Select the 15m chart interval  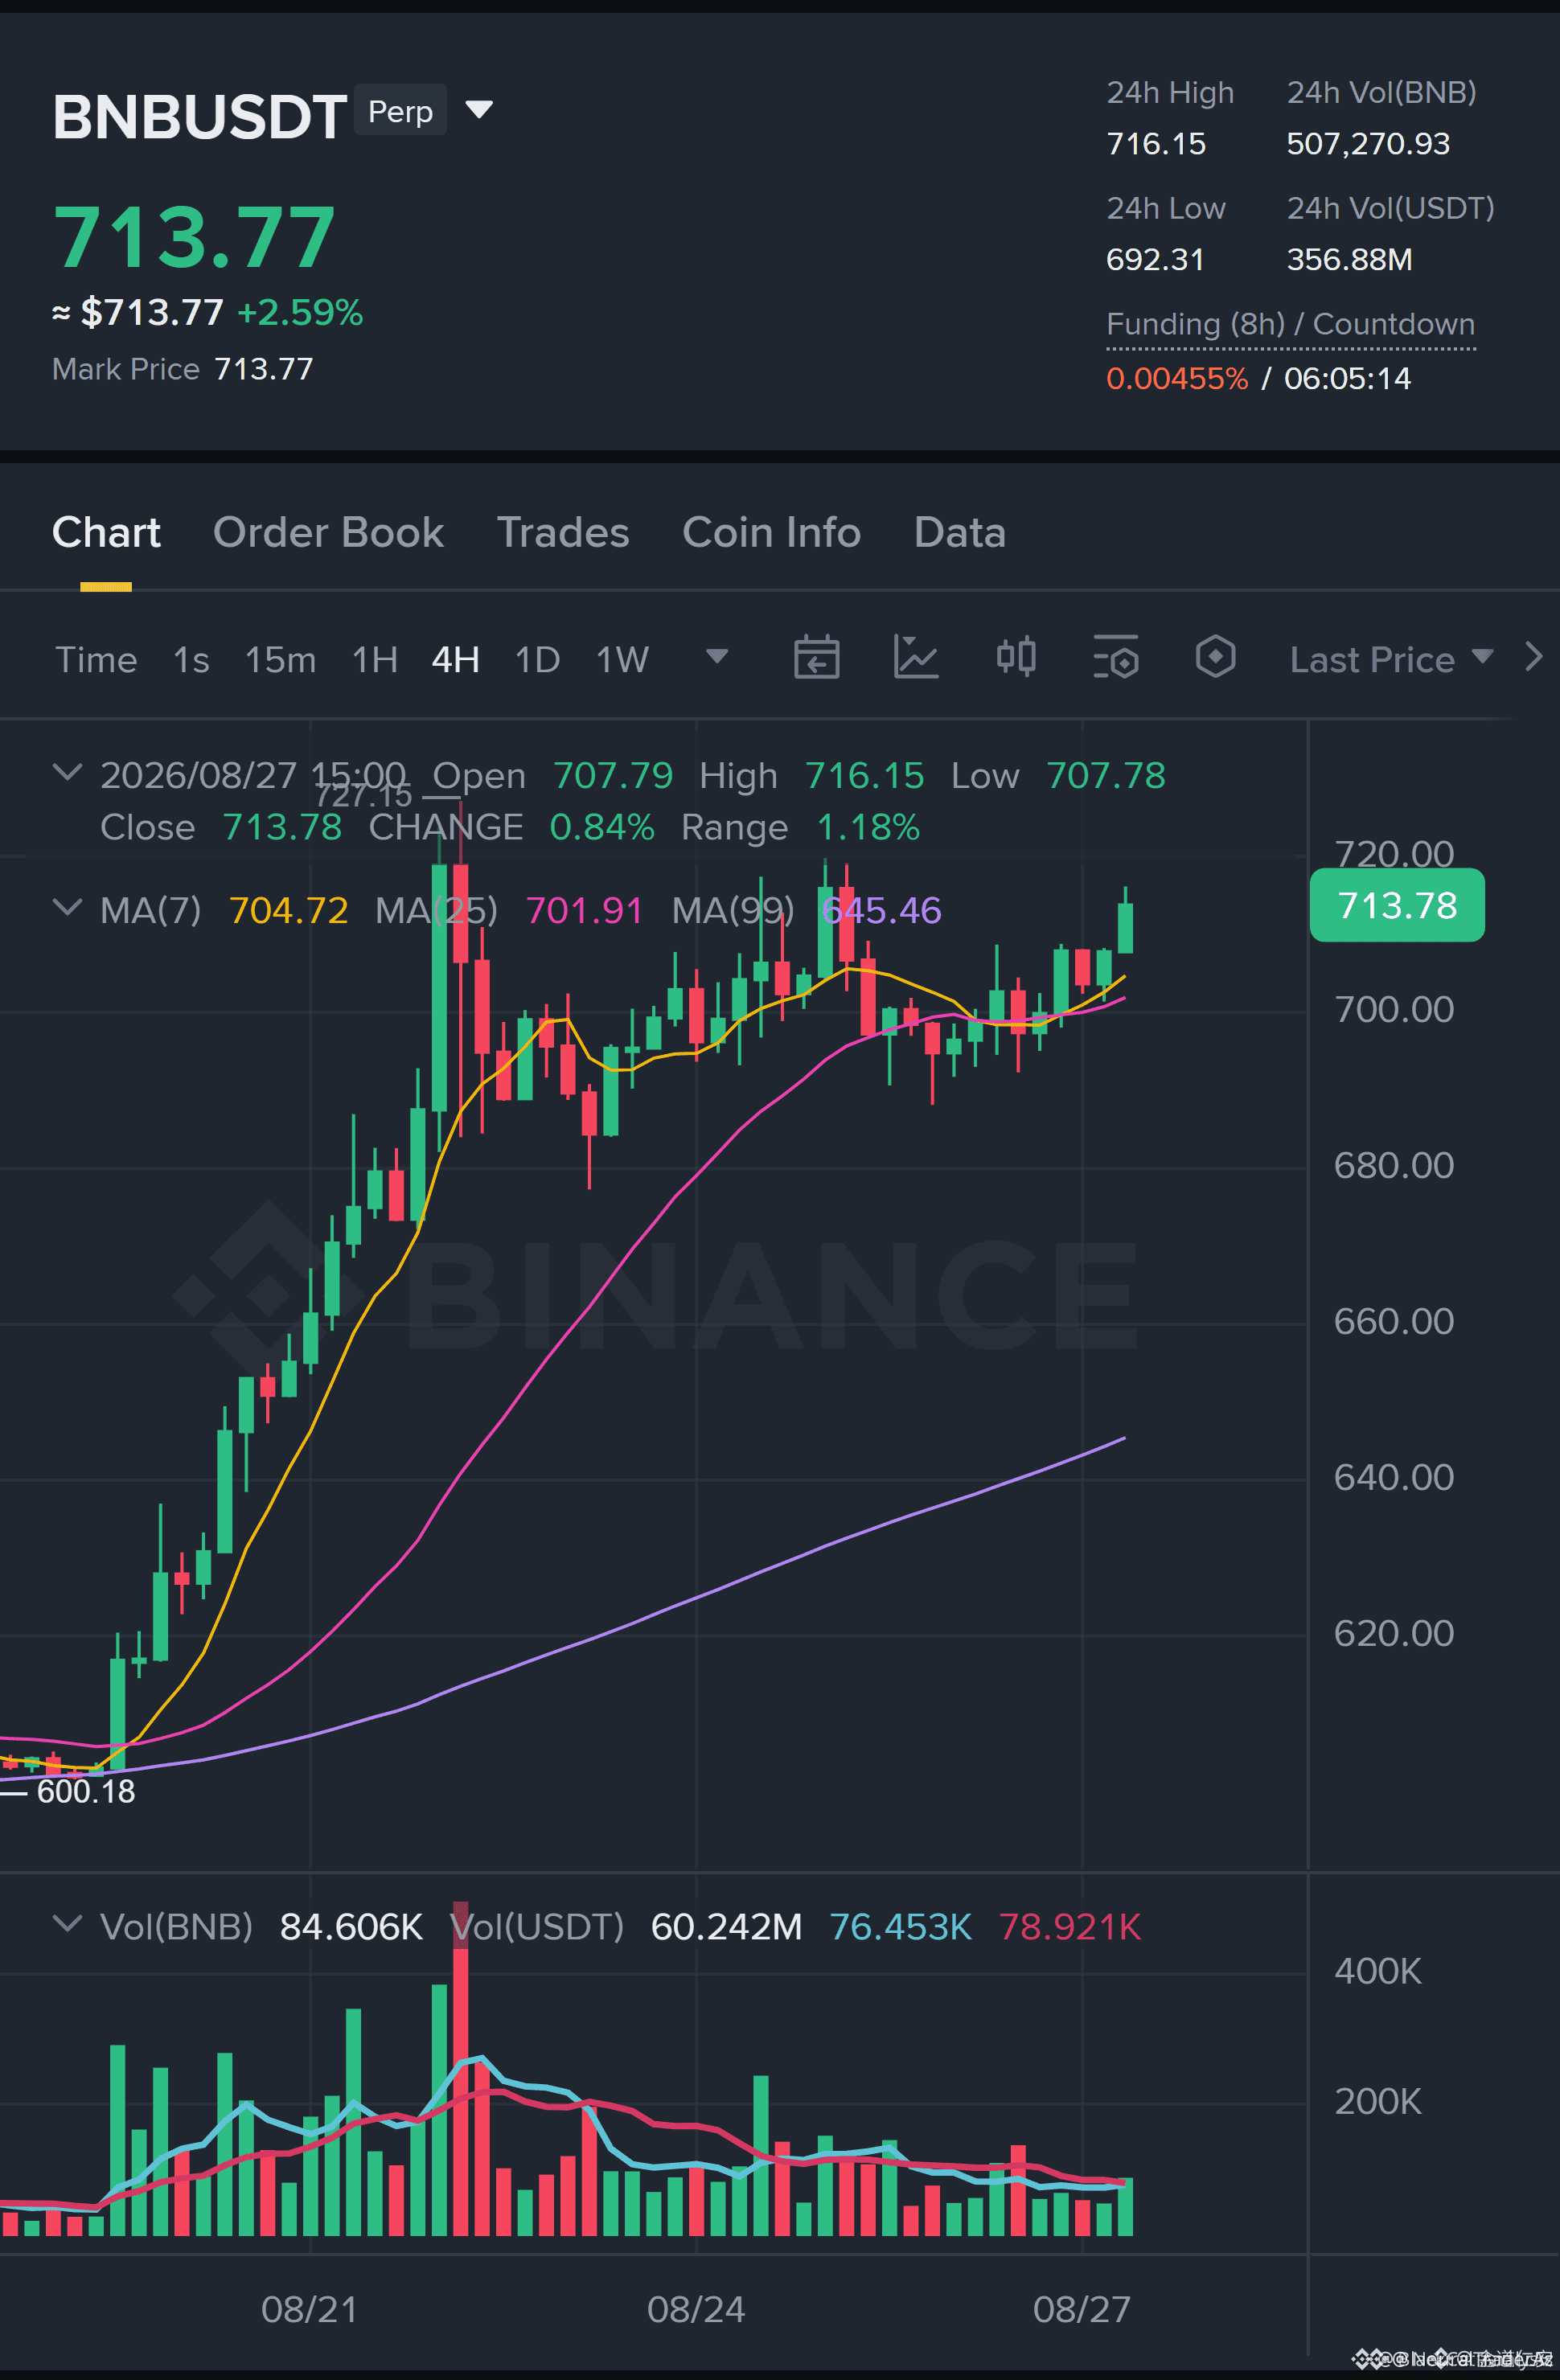click(280, 659)
